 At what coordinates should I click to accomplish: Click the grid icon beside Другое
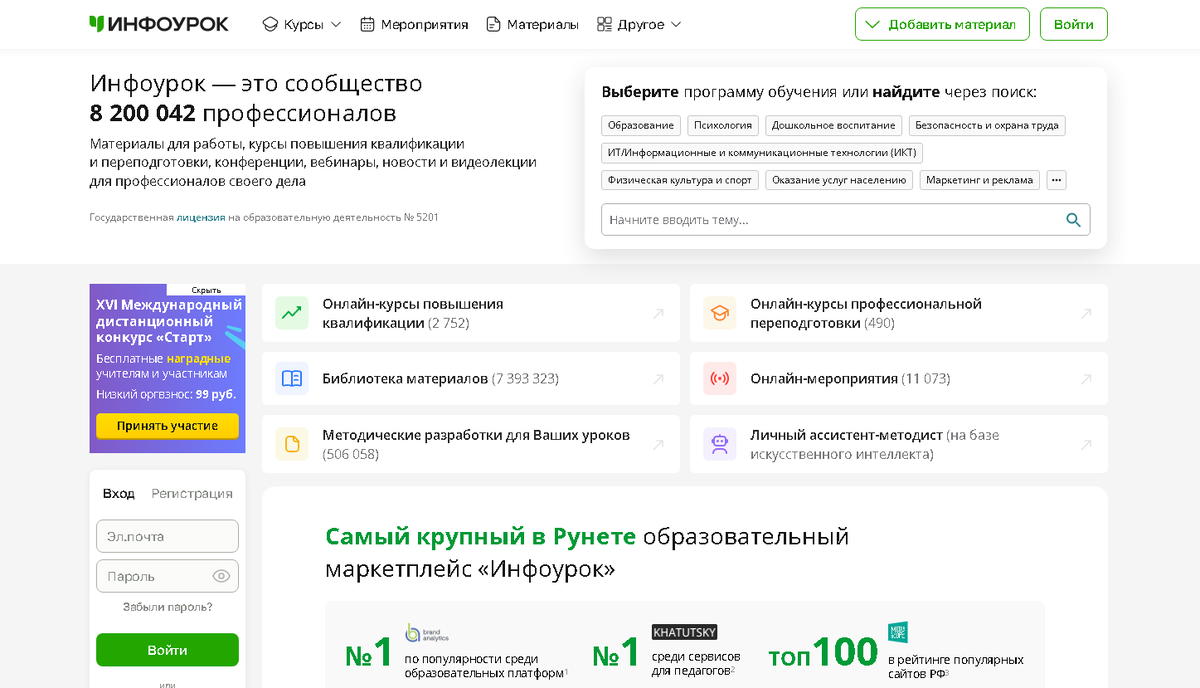[x=604, y=24]
